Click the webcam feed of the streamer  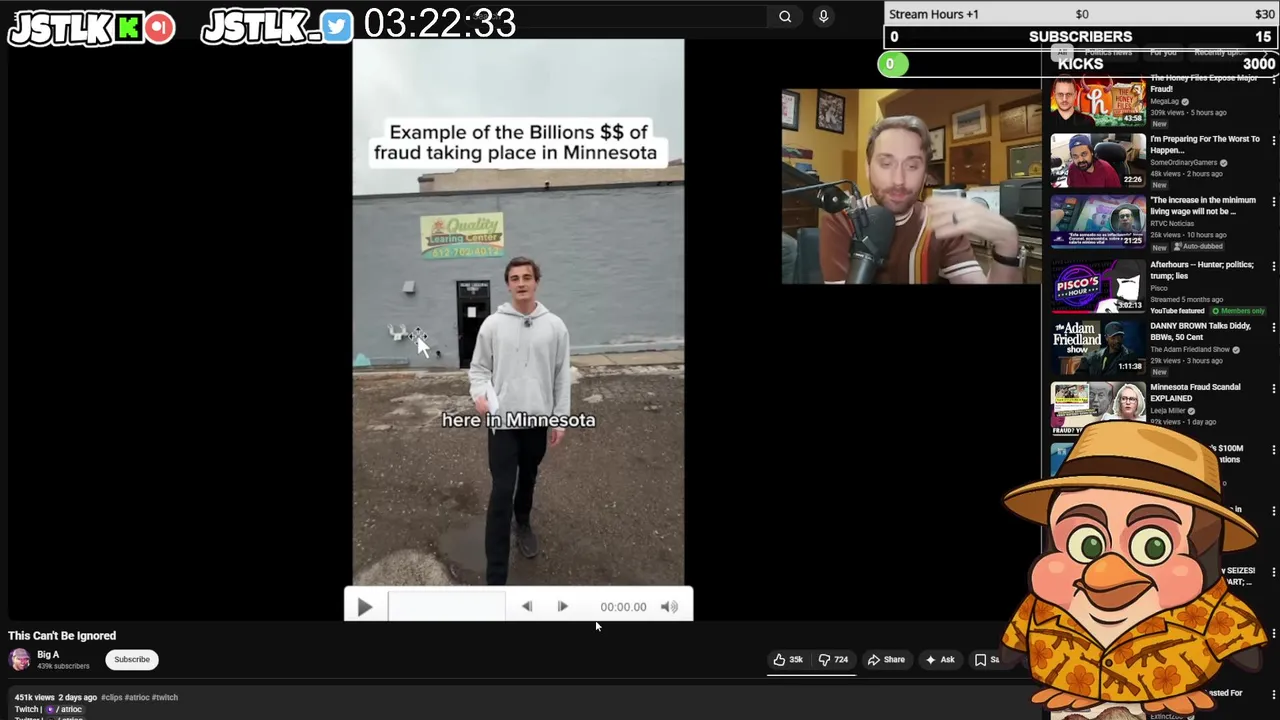pos(911,187)
